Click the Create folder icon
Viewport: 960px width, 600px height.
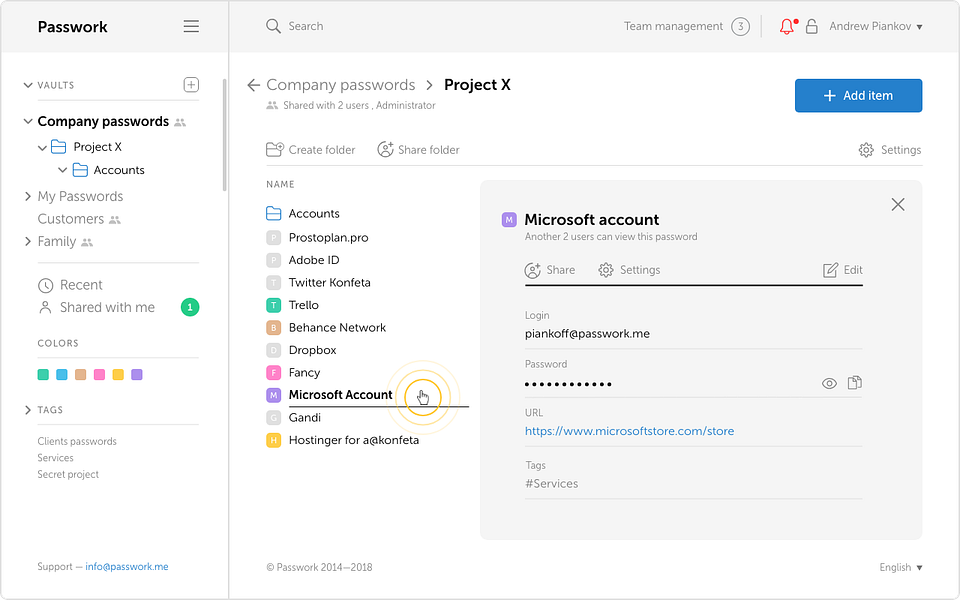(x=275, y=149)
